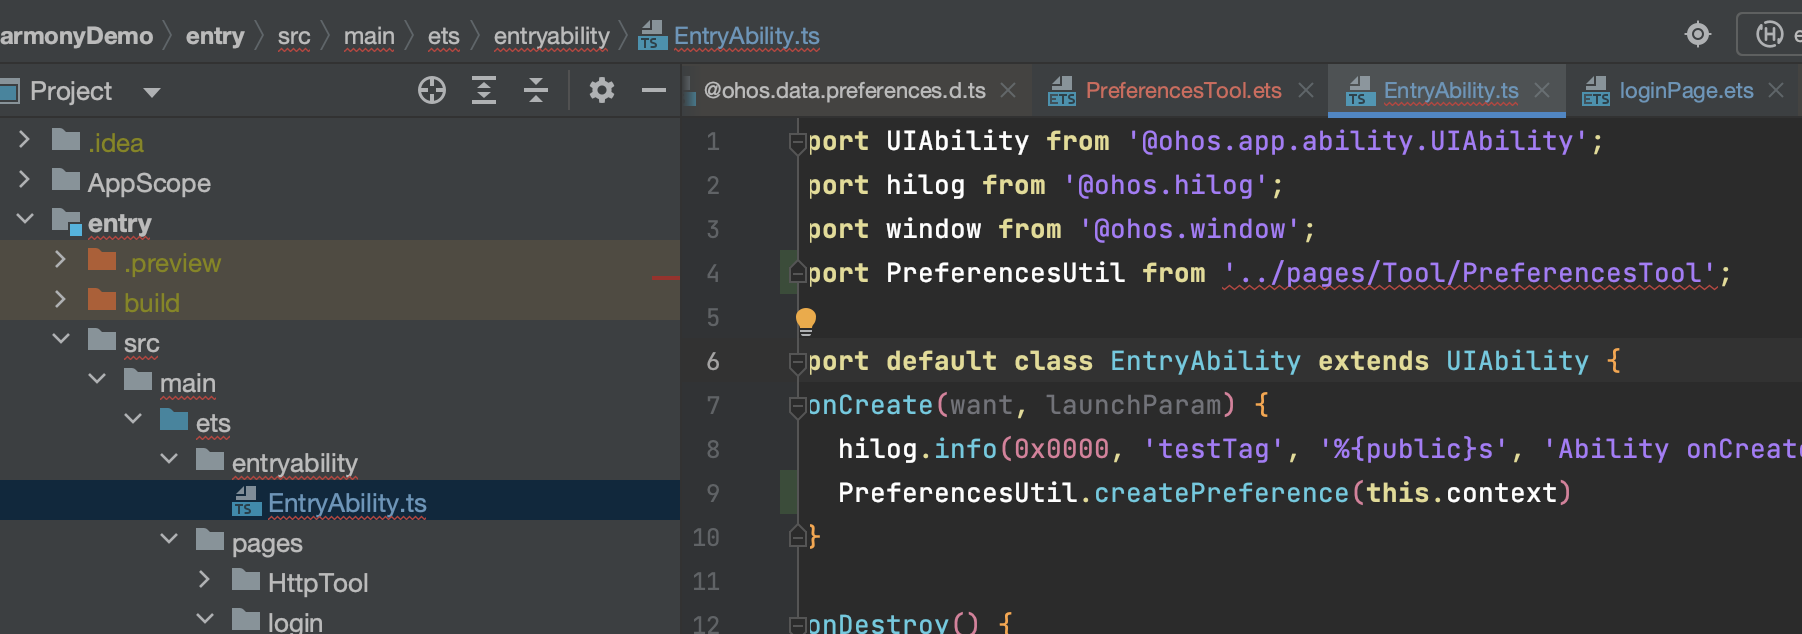Open the Project view dropdown

[x=151, y=92]
